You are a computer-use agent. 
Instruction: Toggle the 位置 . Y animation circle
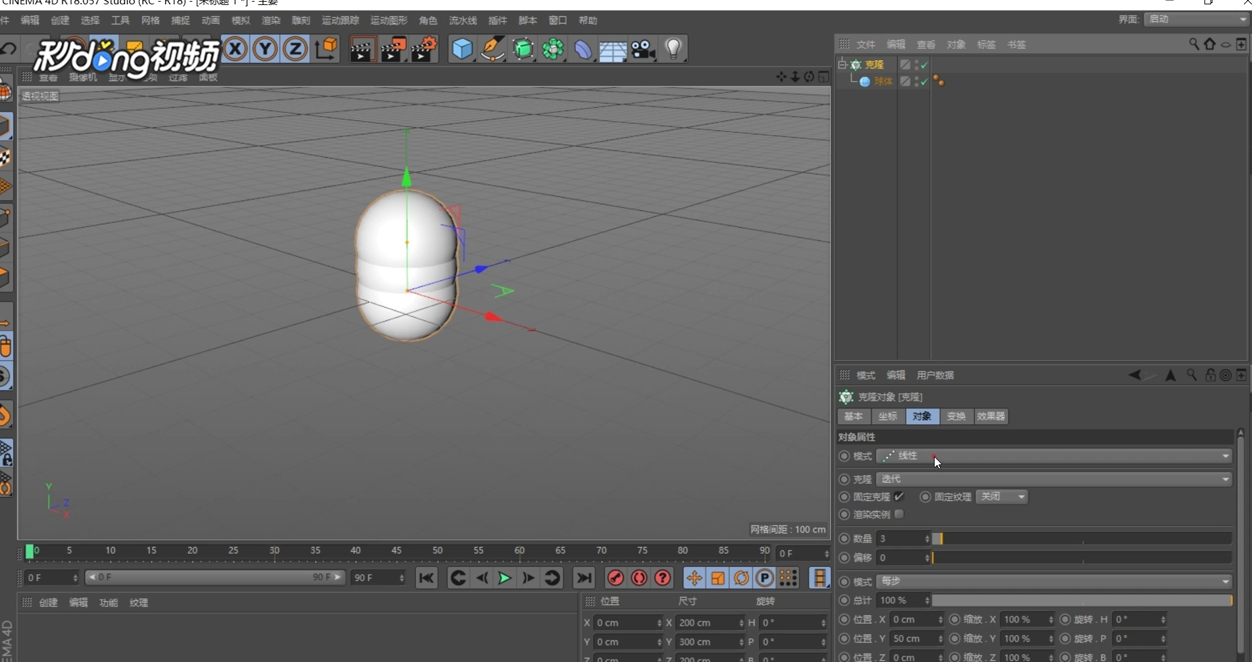click(x=844, y=638)
